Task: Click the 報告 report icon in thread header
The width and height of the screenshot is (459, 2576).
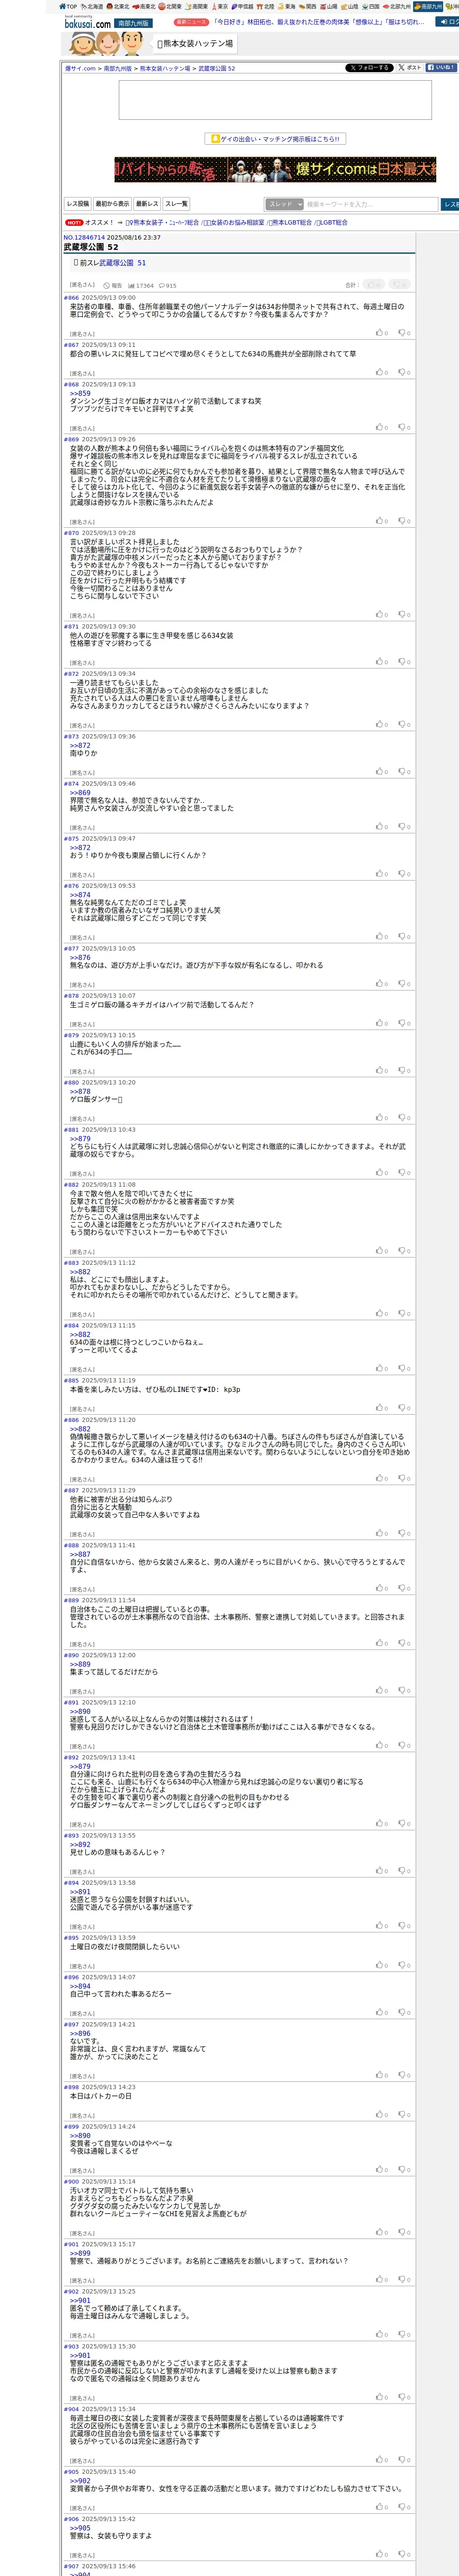Action: click(113, 286)
